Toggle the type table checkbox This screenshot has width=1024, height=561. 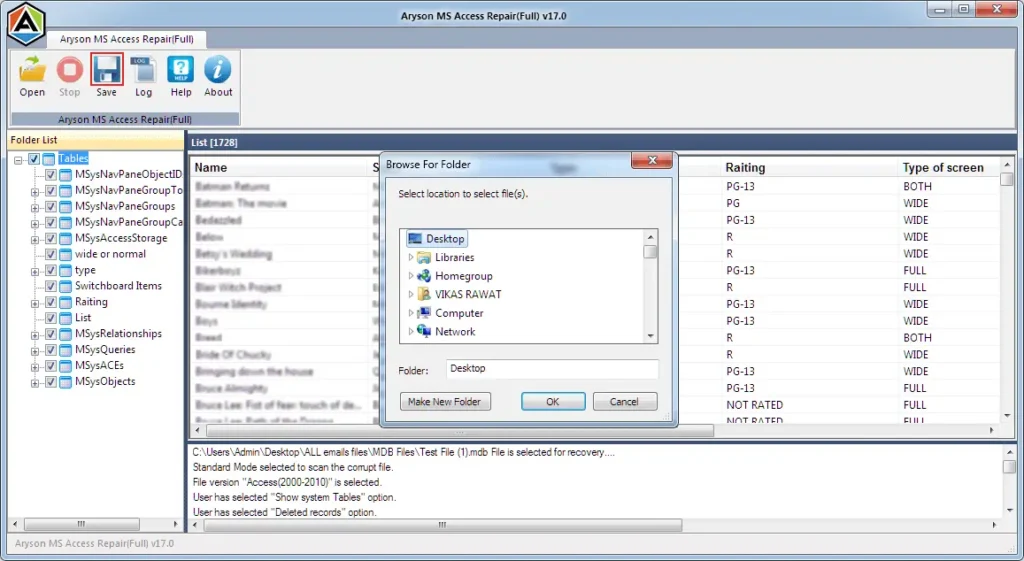(x=50, y=270)
